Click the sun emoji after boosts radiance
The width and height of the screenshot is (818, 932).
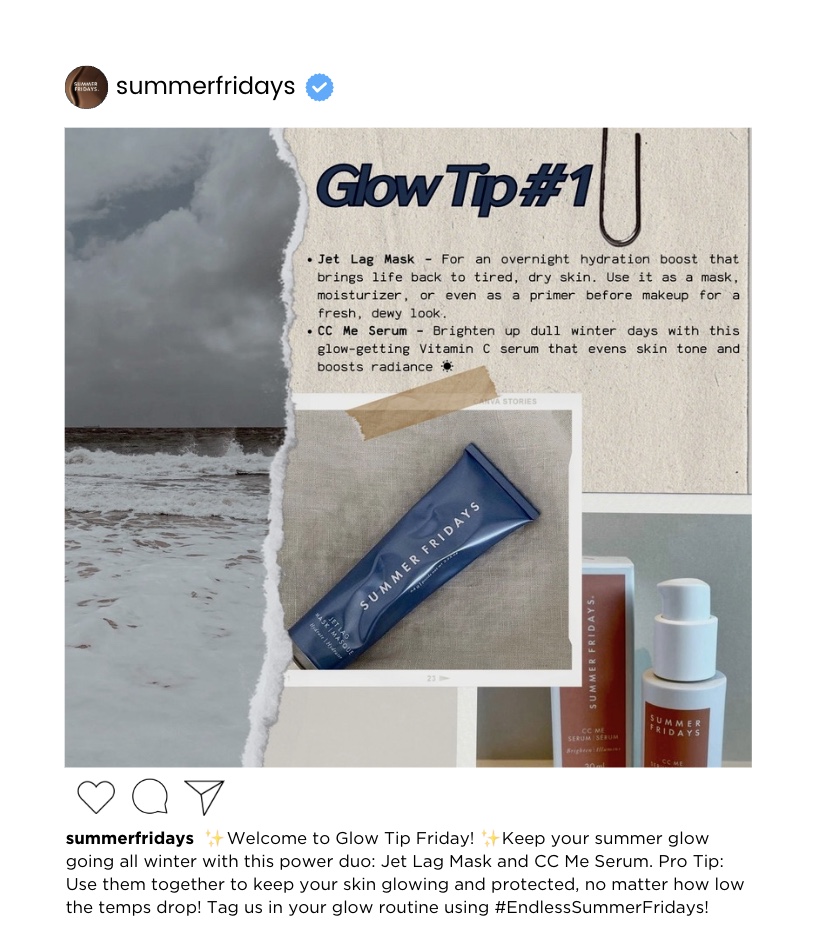(x=447, y=367)
